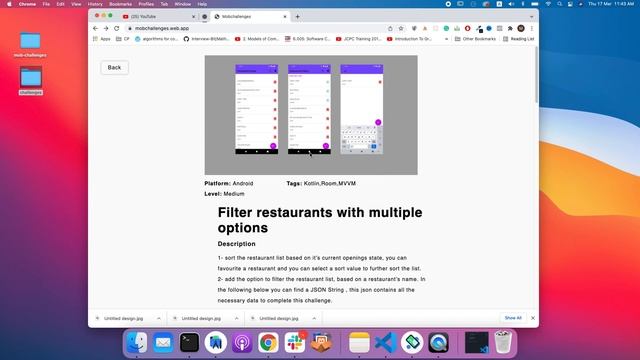Screen dimensions: 640x360
Task: Click the green circular extension icon
Action: [446, 28]
